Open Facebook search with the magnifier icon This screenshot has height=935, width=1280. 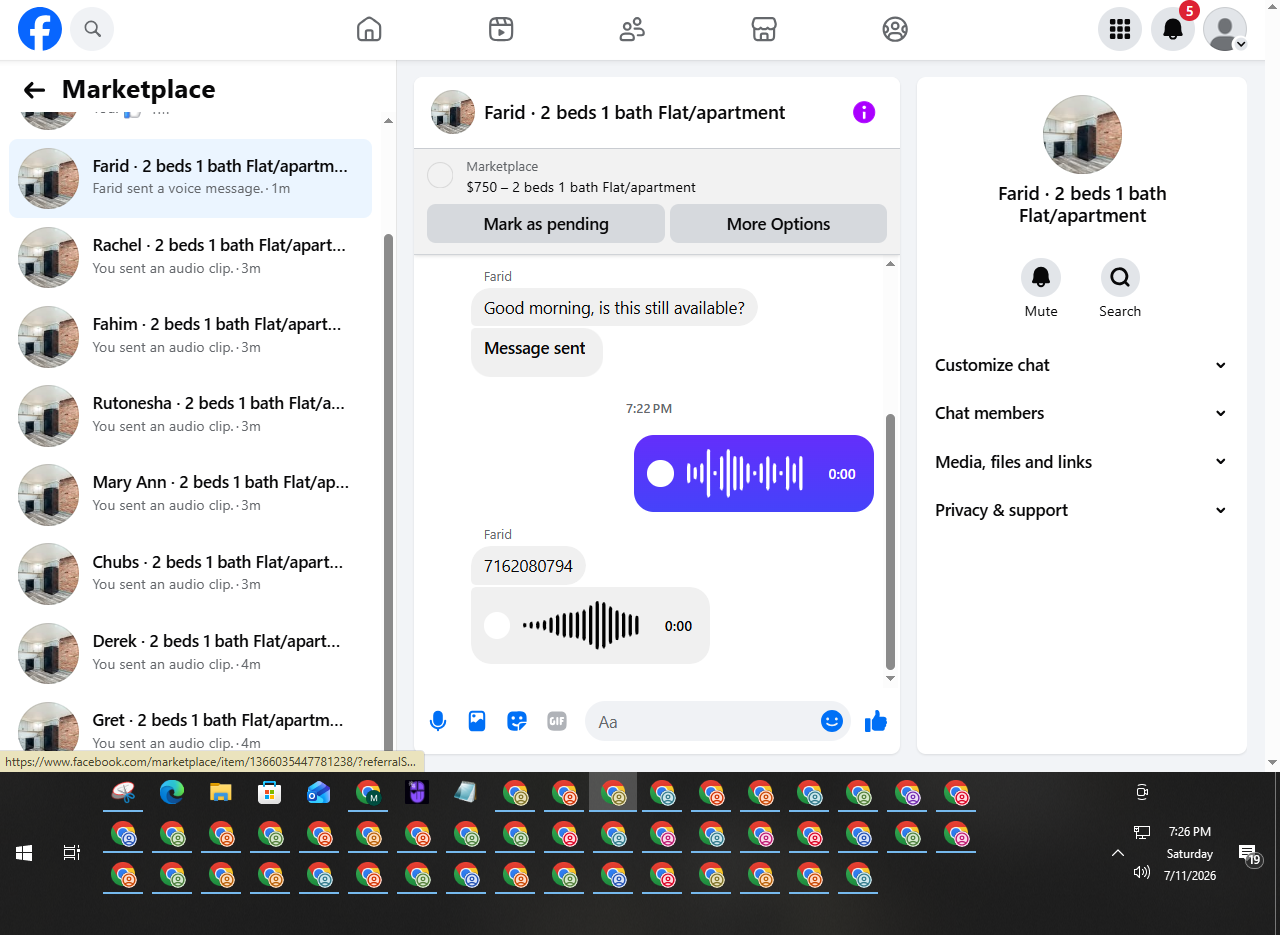92,29
